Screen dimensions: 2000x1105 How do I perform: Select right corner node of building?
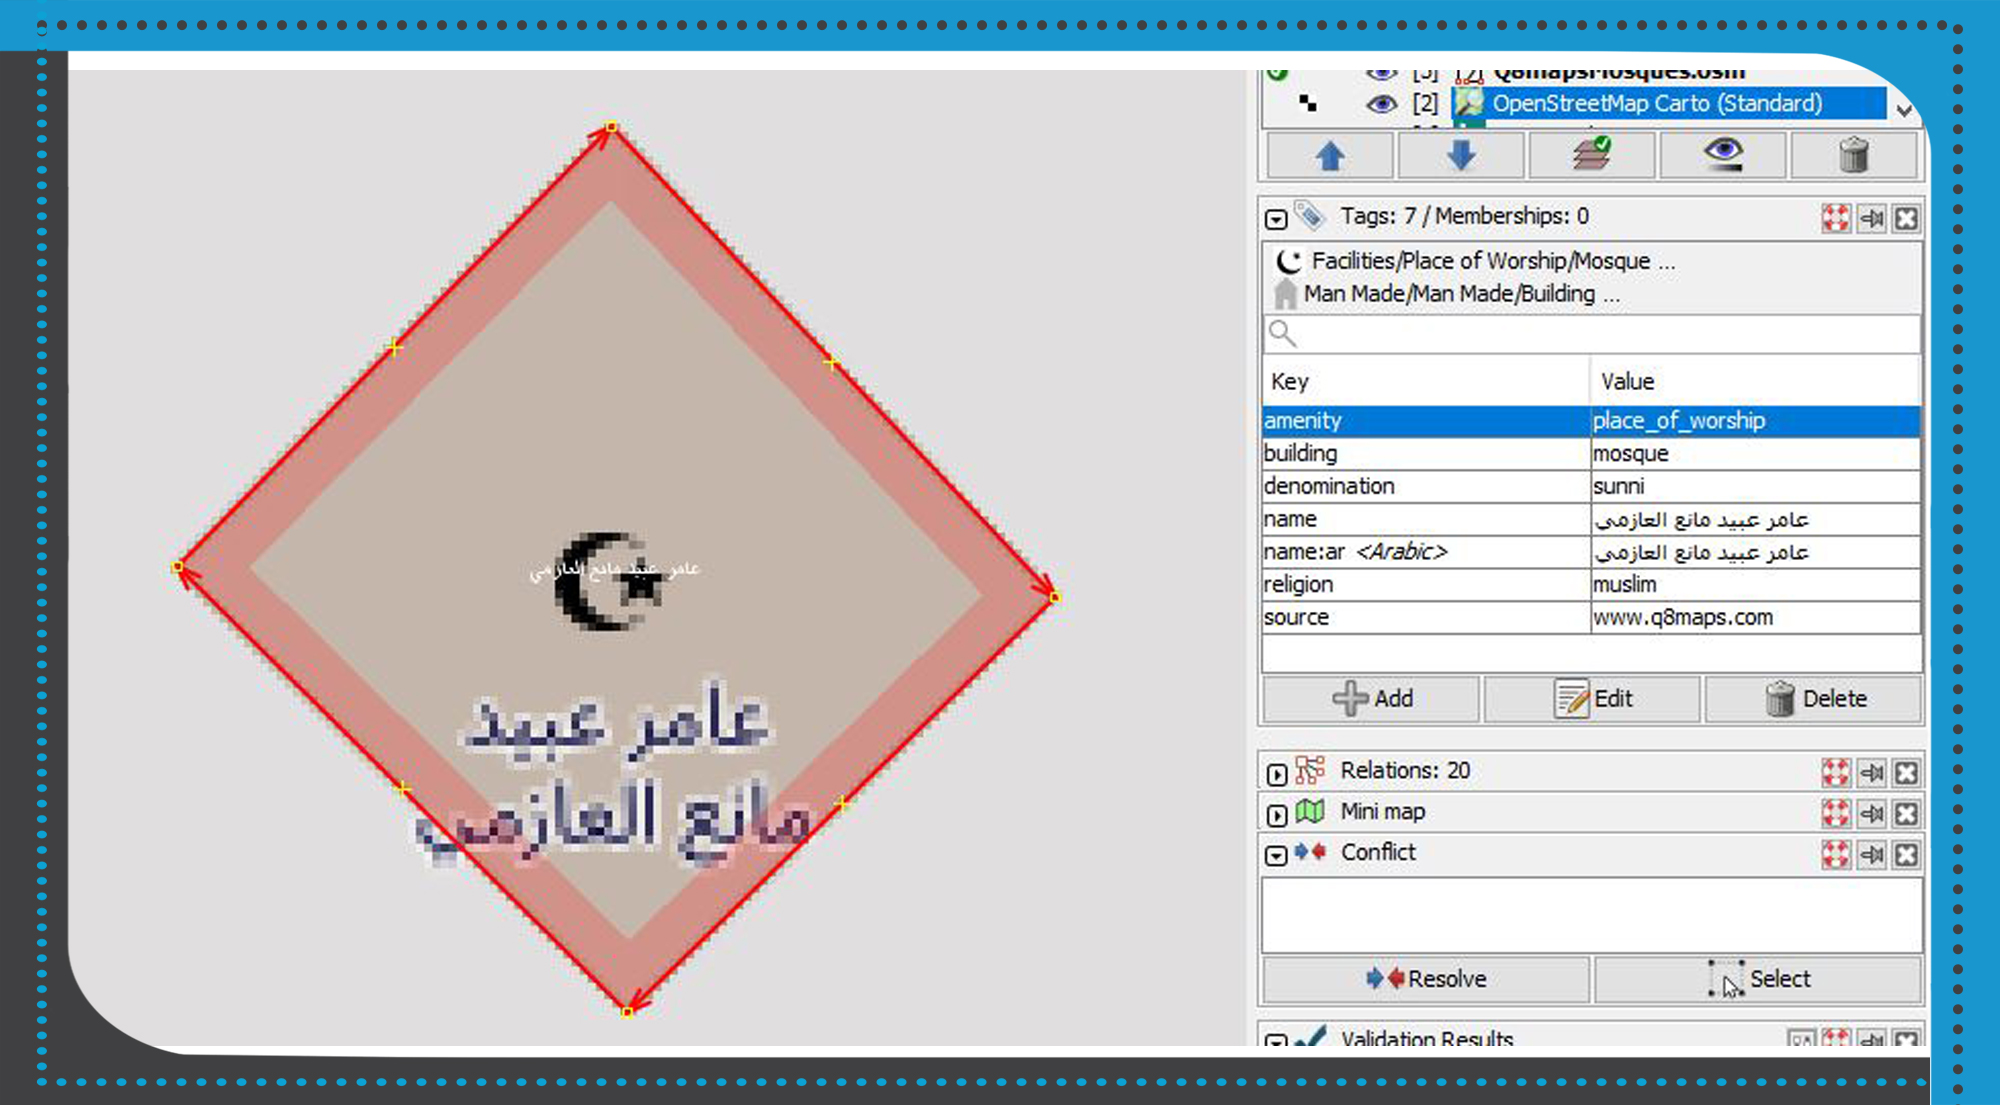(1054, 597)
